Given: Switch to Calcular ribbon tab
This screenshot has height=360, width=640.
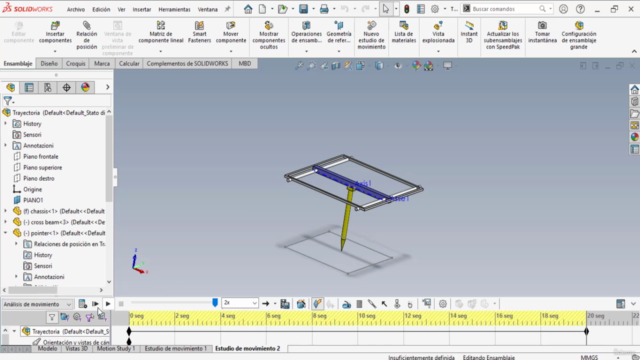Looking at the screenshot, I should pyautogui.click(x=129, y=64).
